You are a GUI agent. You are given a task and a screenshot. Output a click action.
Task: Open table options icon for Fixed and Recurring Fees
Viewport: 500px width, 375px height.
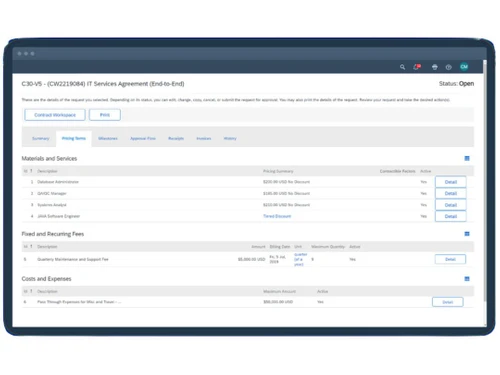click(467, 234)
